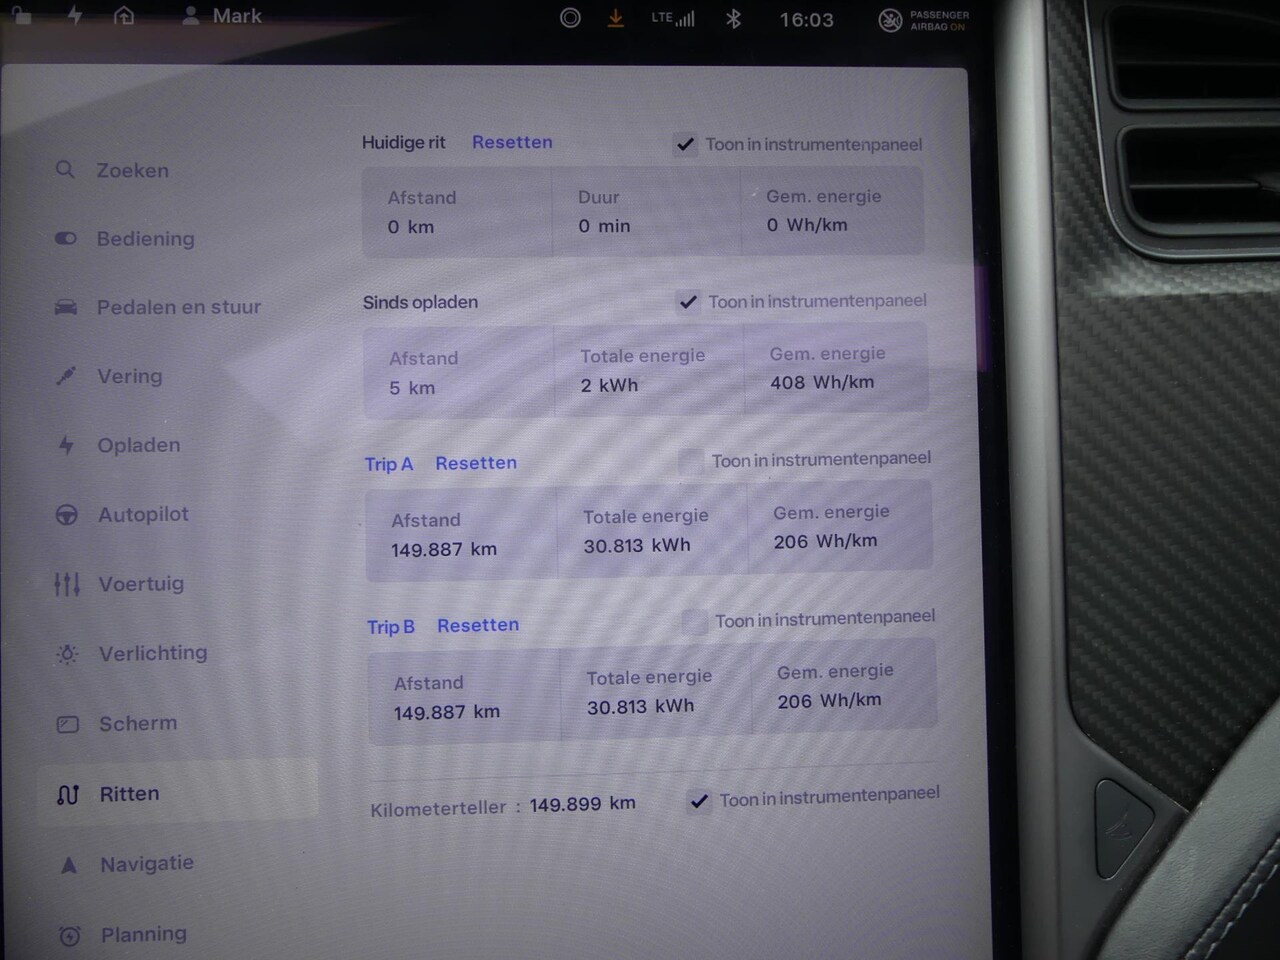Select Sinds opladen distance 5 km
This screenshot has height=960, width=1280.
tap(412, 388)
